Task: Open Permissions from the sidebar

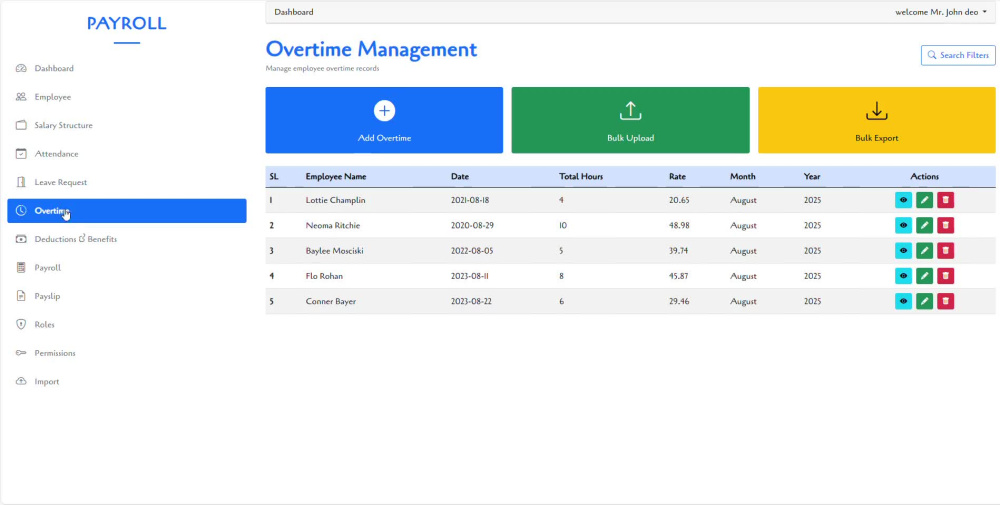Action: click(x=126, y=353)
